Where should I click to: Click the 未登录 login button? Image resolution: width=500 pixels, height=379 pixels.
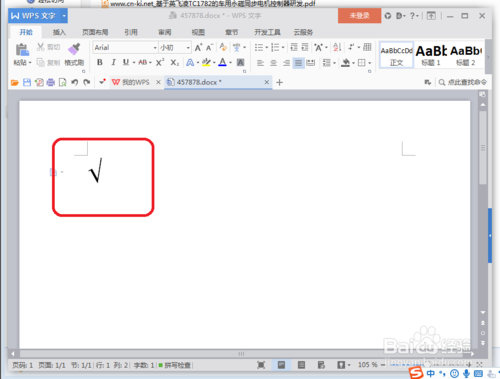[359, 16]
